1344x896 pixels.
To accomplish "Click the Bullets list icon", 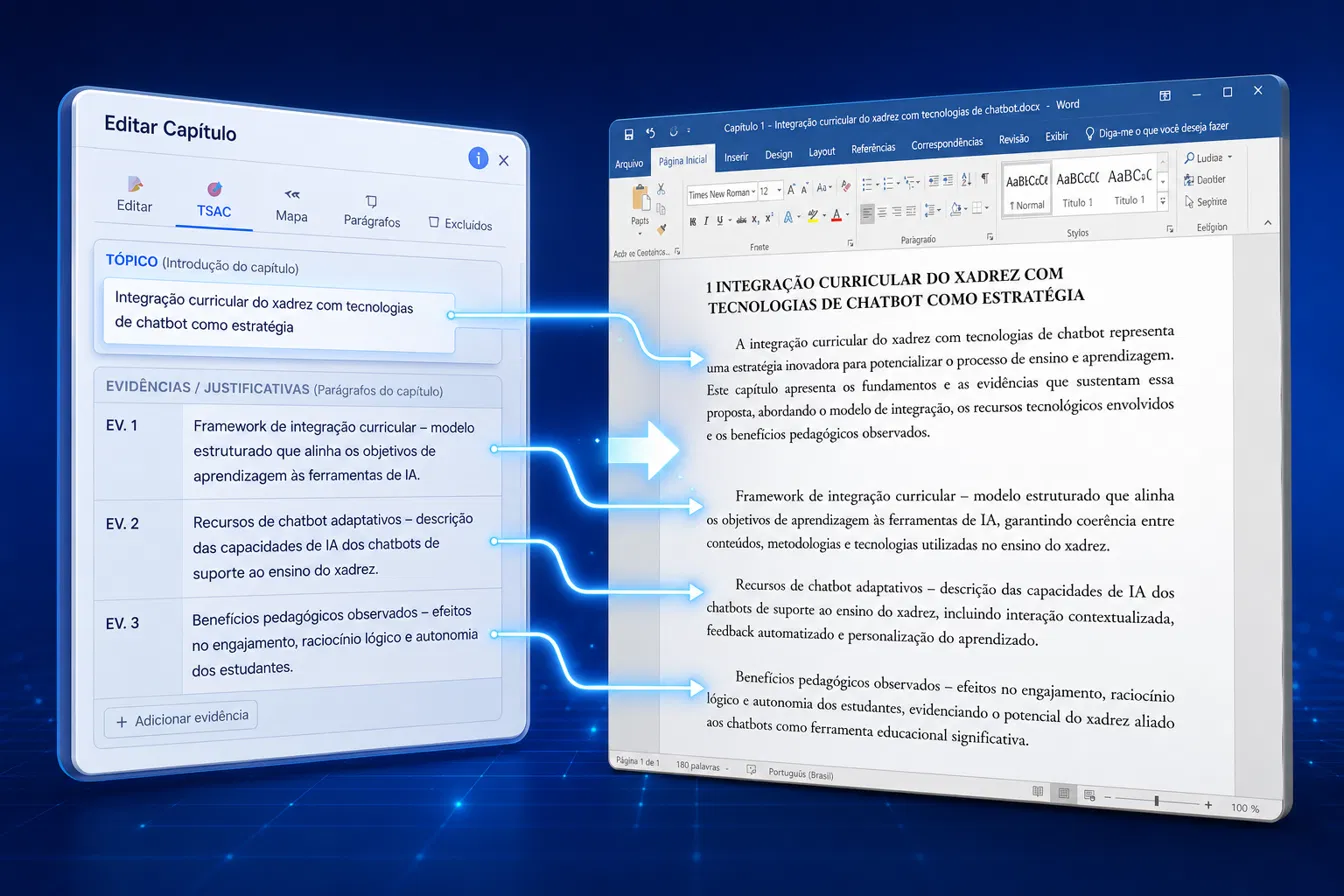I will [867, 183].
